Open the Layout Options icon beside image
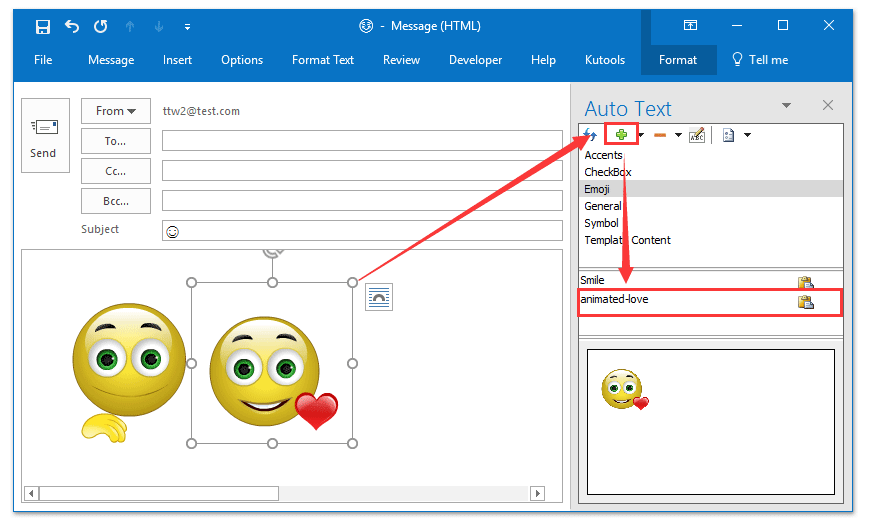 point(379,297)
